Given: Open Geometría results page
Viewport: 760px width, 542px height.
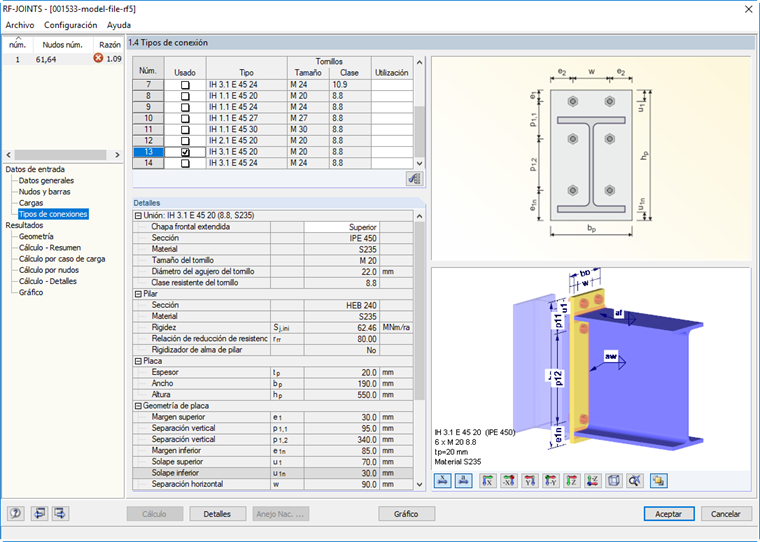Looking at the screenshot, I should pyautogui.click(x=36, y=236).
